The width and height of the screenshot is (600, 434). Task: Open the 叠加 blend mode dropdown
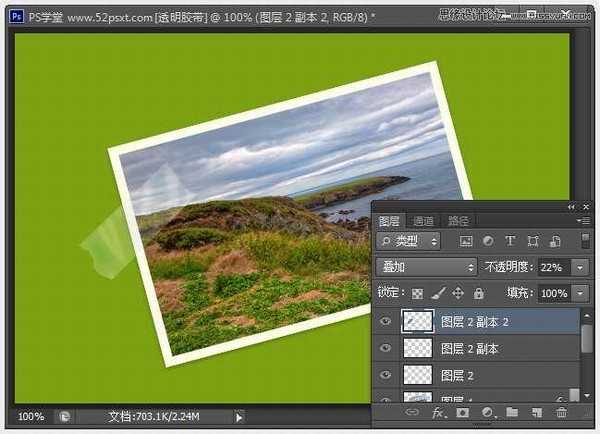point(427,268)
